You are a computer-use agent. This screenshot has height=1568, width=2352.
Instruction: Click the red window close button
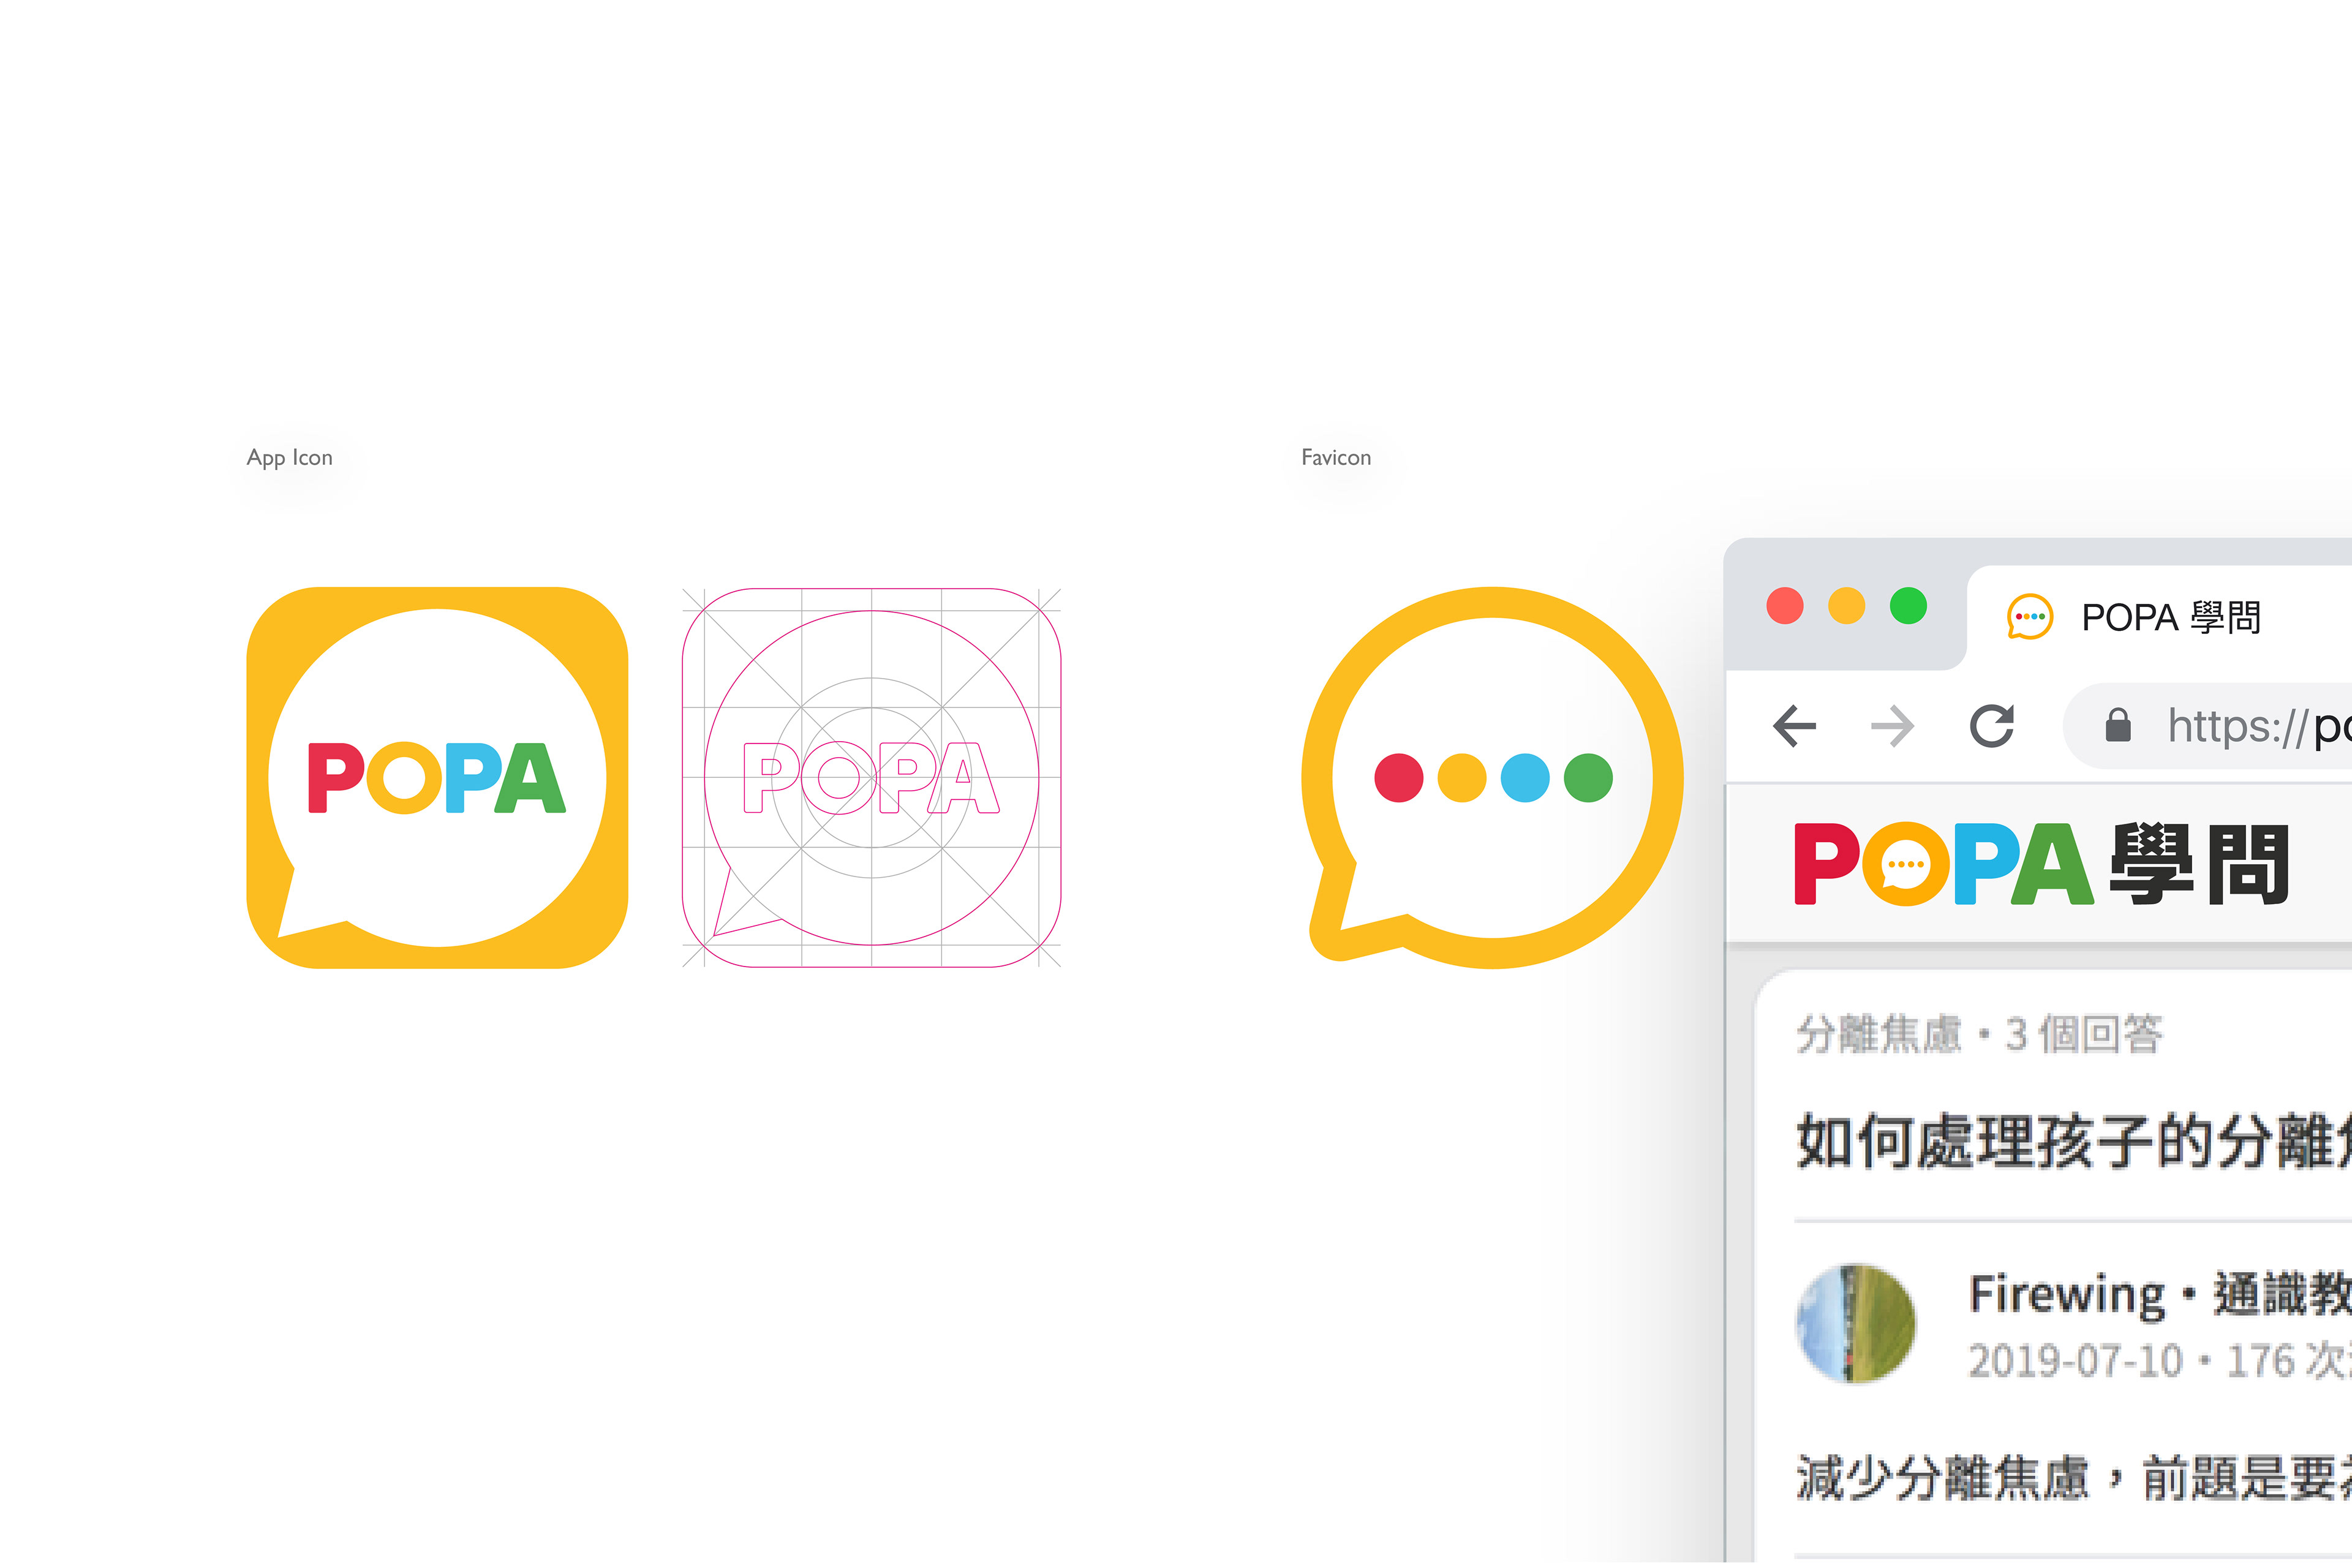[1785, 606]
